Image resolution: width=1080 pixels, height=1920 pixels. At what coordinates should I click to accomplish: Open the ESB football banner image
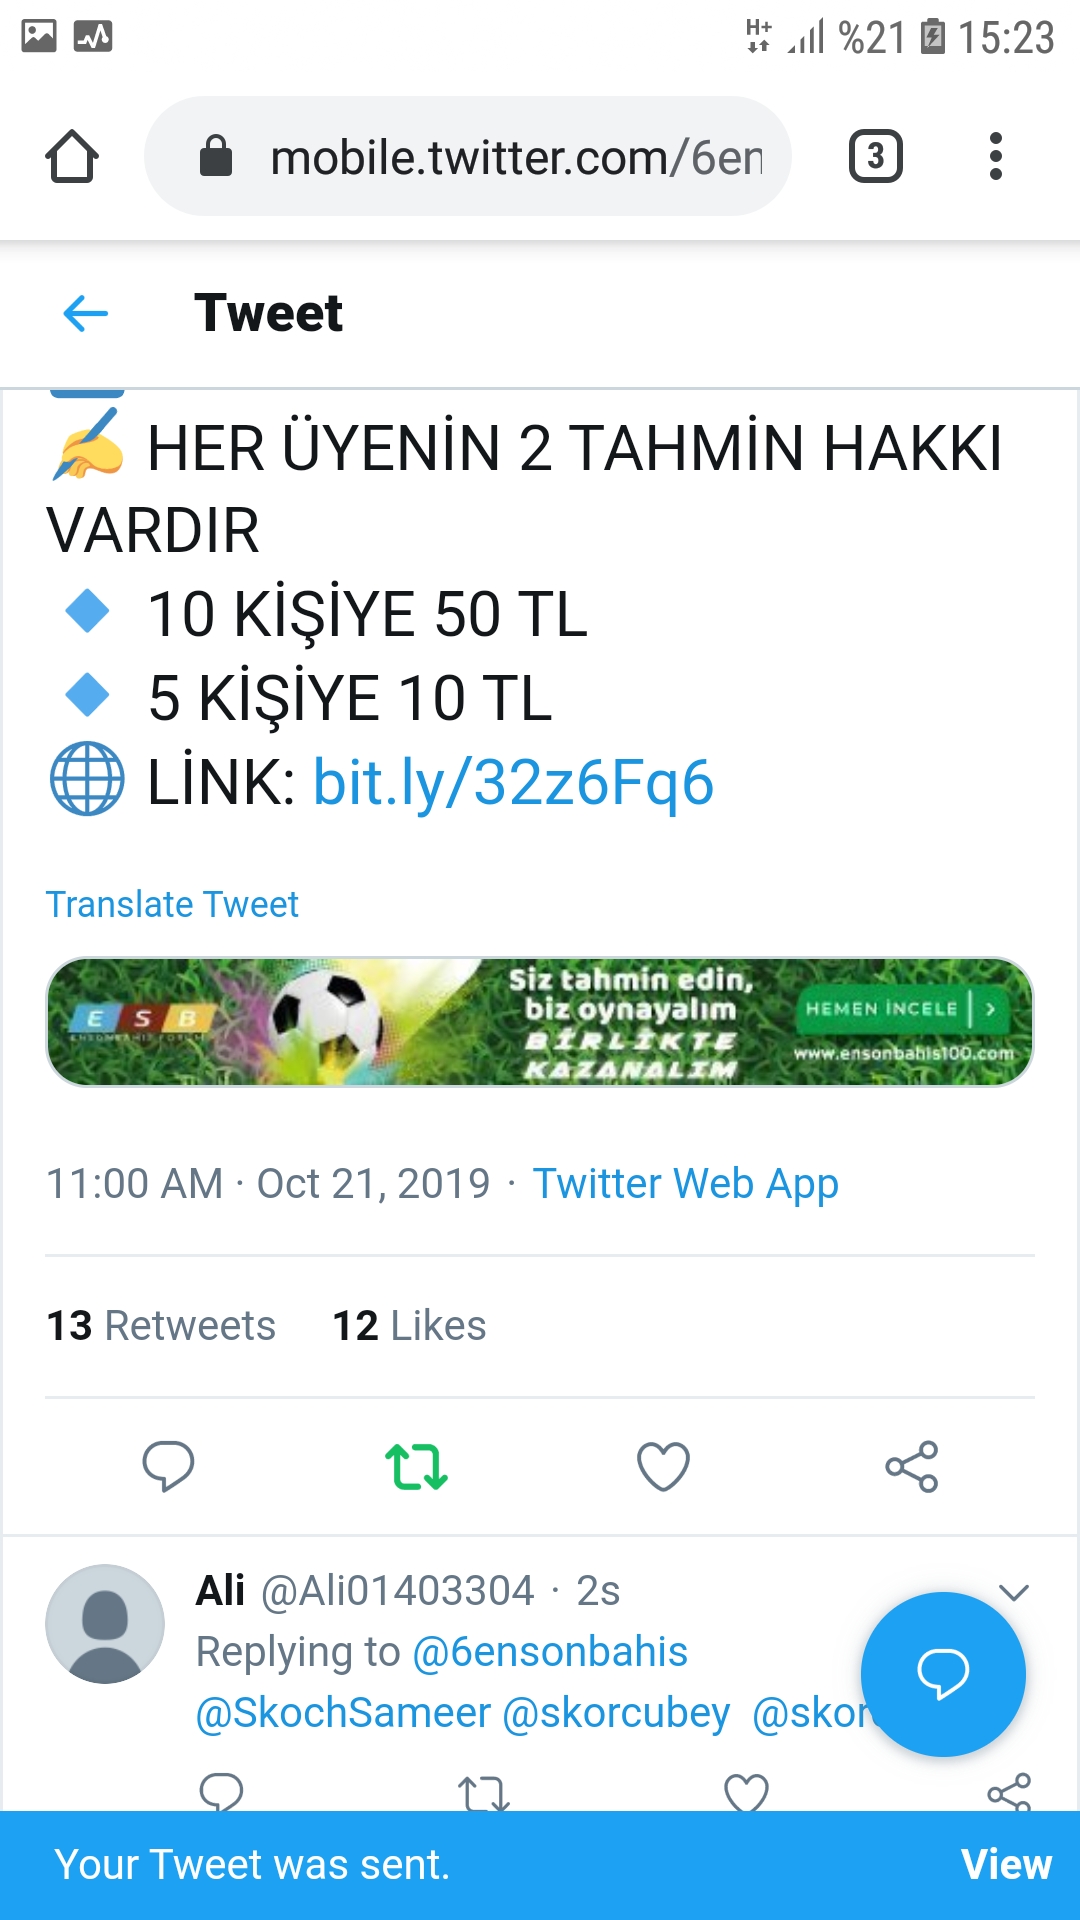tap(540, 1022)
